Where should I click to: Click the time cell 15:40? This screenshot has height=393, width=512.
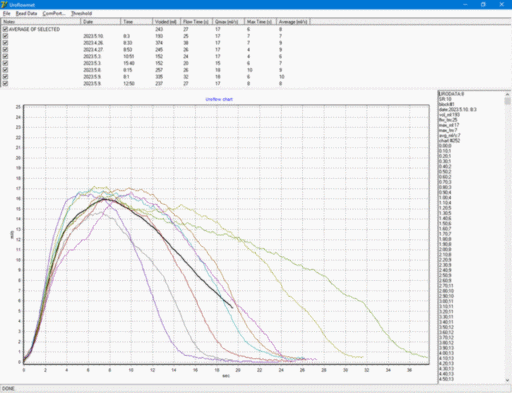click(129, 63)
